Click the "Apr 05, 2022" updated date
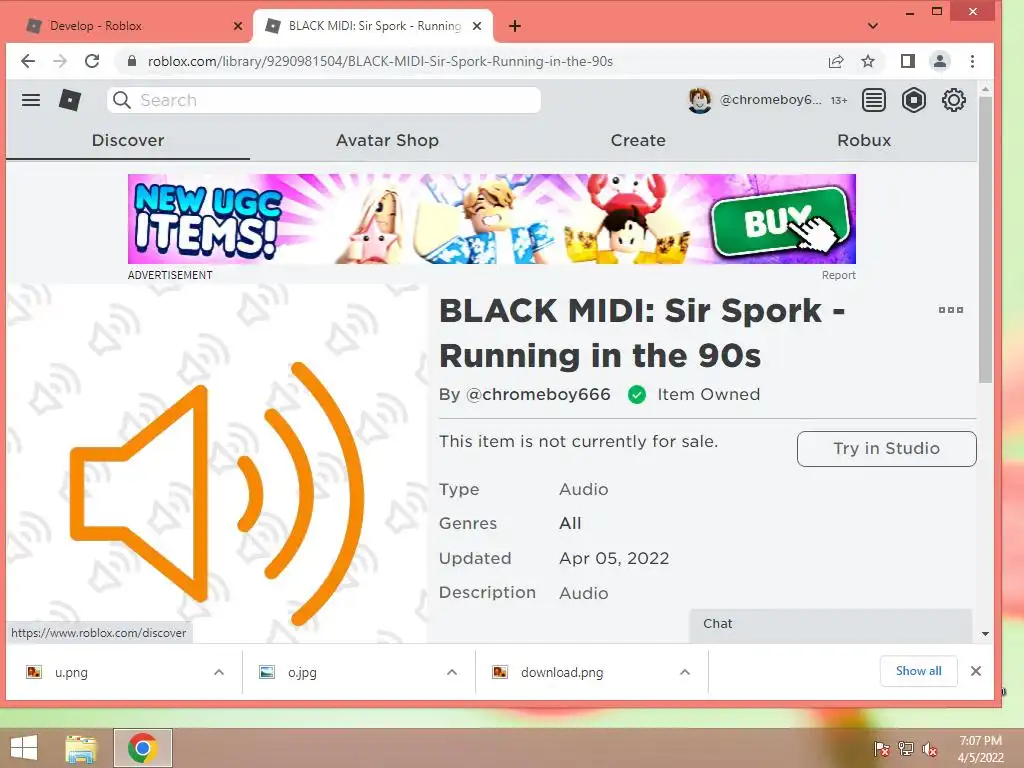The width and height of the screenshot is (1024, 768). point(614,558)
